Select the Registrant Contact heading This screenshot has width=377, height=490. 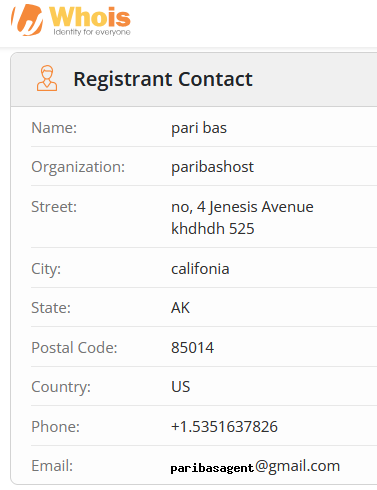pos(163,79)
